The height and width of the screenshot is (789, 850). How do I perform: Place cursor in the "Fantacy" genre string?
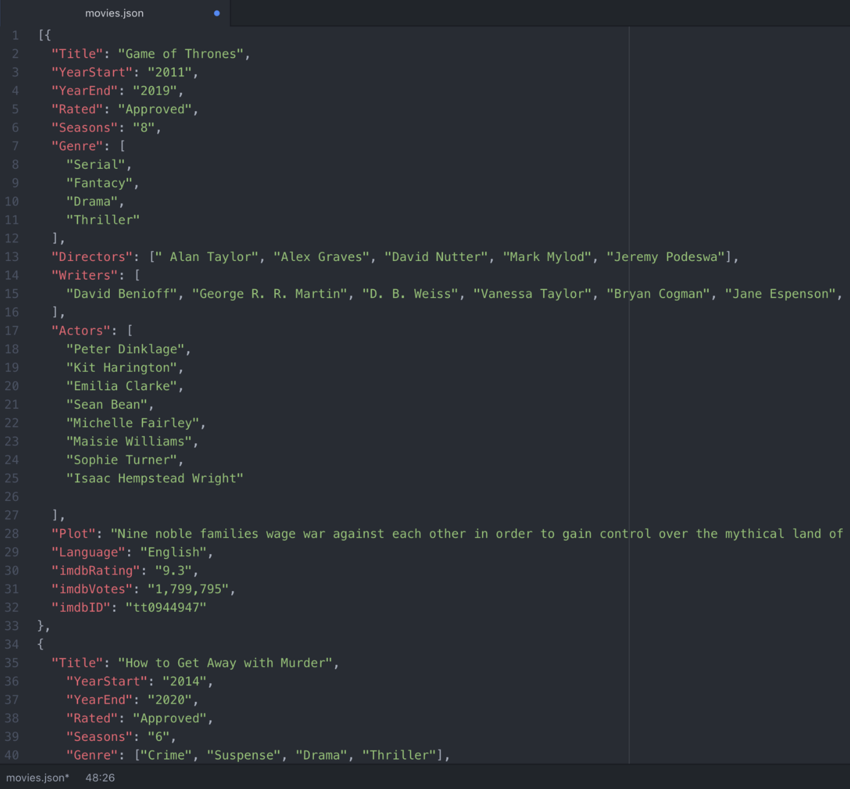(x=99, y=183)
